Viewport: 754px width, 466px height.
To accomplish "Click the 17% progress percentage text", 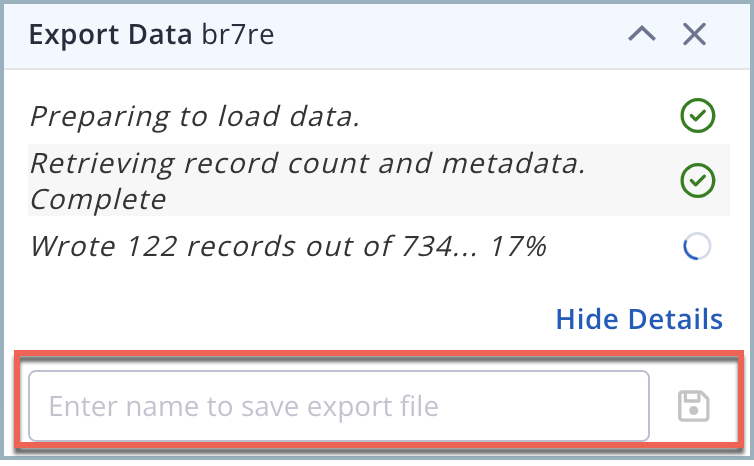I will (519, 246).
